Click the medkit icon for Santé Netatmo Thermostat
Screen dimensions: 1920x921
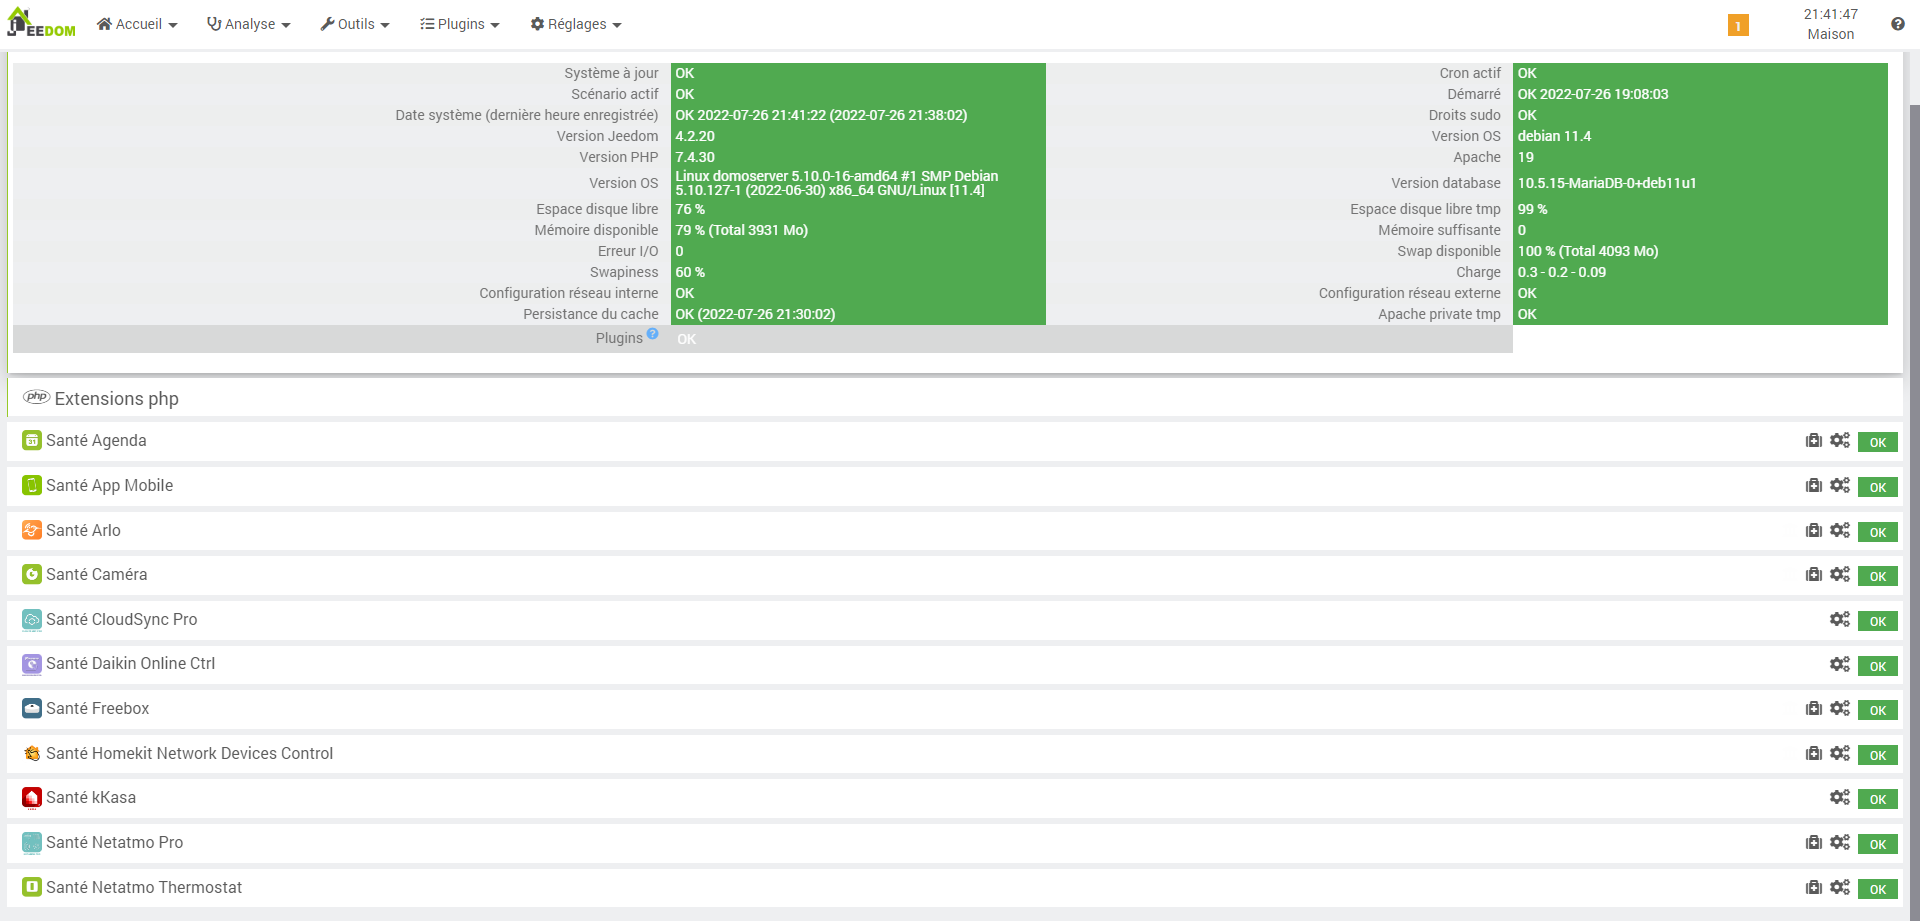tap(1813, 888)
